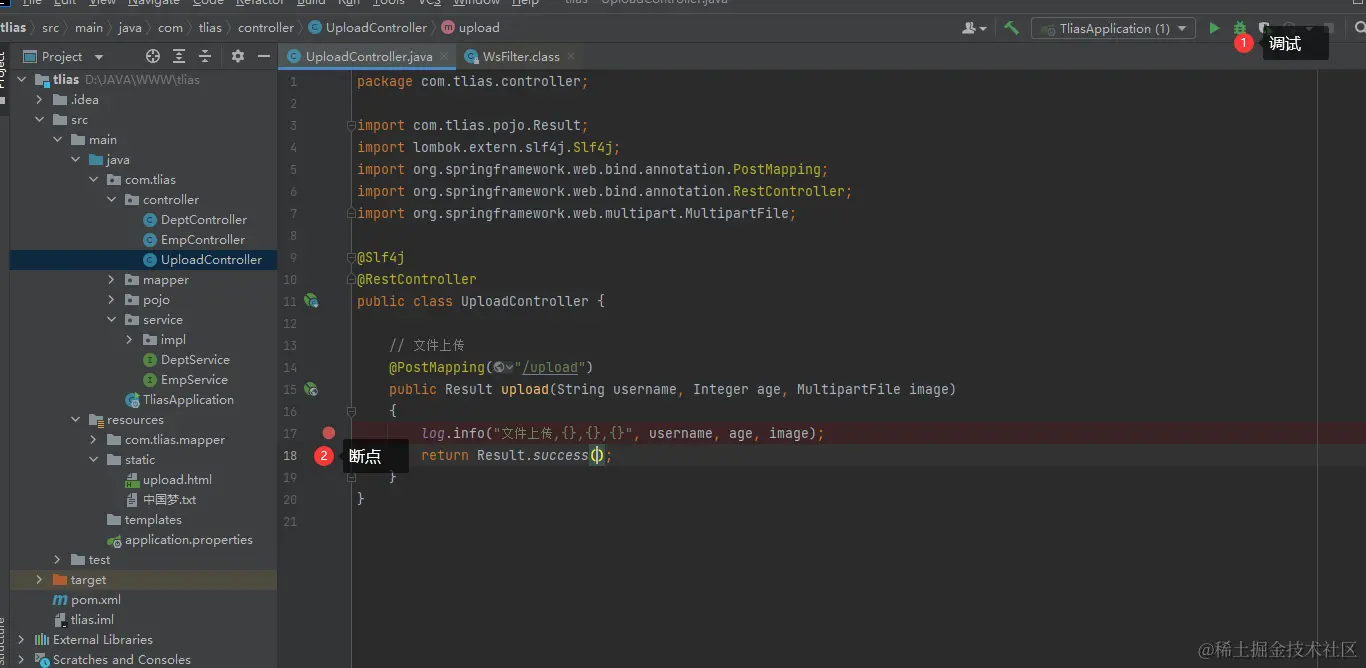This screenshot has width=1366, height=668.
Task: Click the controller breadcrumb segment
Action: click(266, 28)
